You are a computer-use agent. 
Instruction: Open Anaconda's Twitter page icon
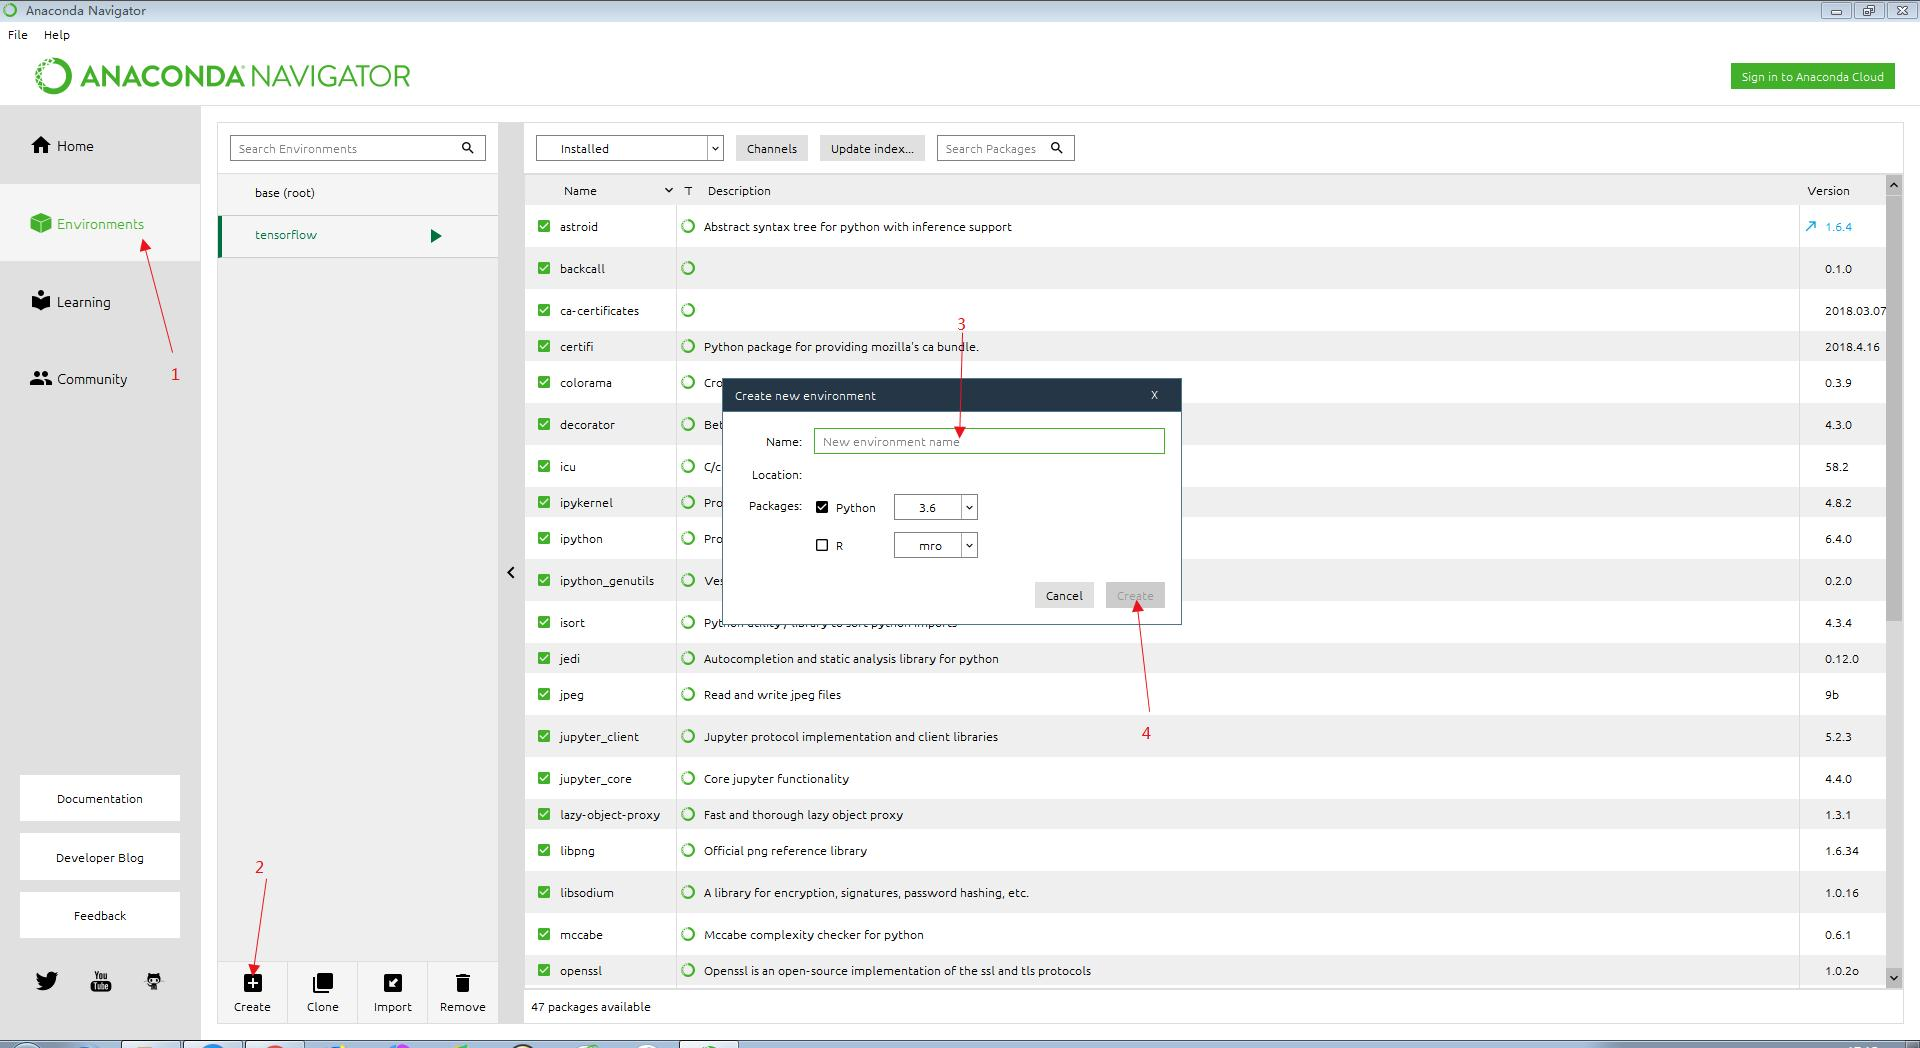click(x=47, y=981)
